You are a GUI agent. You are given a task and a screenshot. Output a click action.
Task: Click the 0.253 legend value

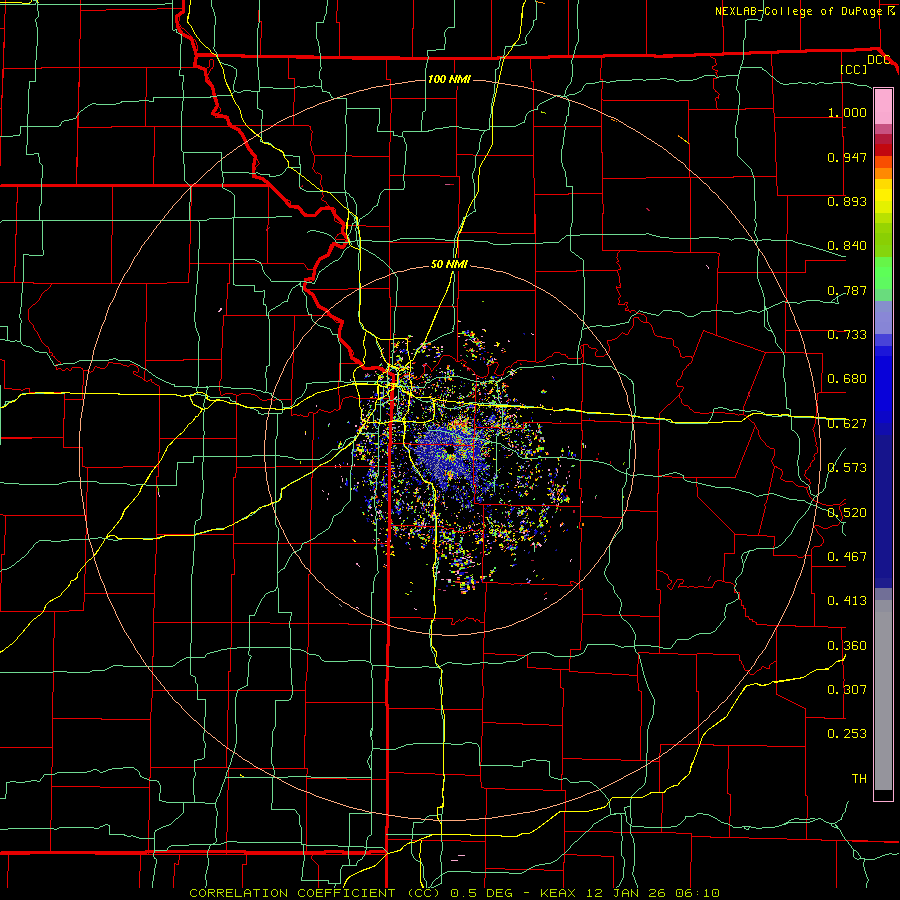(847, 734)
